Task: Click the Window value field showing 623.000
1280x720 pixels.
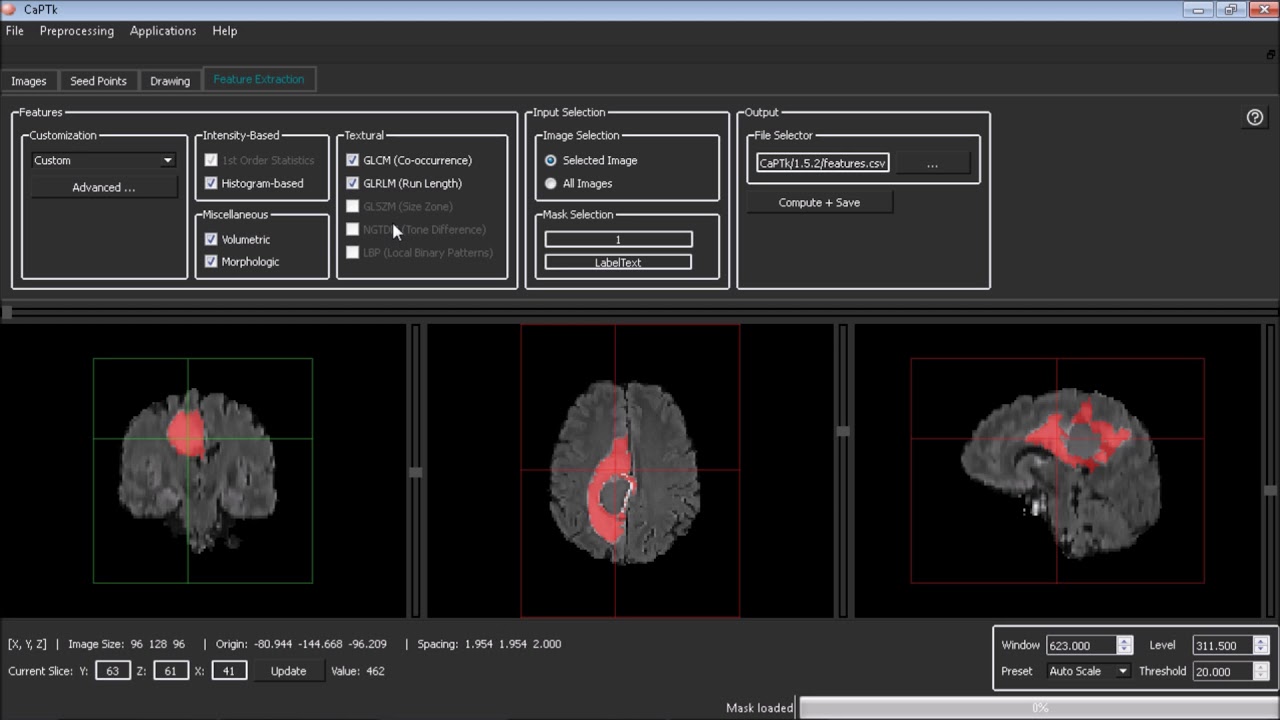Action: [1081, 646]
